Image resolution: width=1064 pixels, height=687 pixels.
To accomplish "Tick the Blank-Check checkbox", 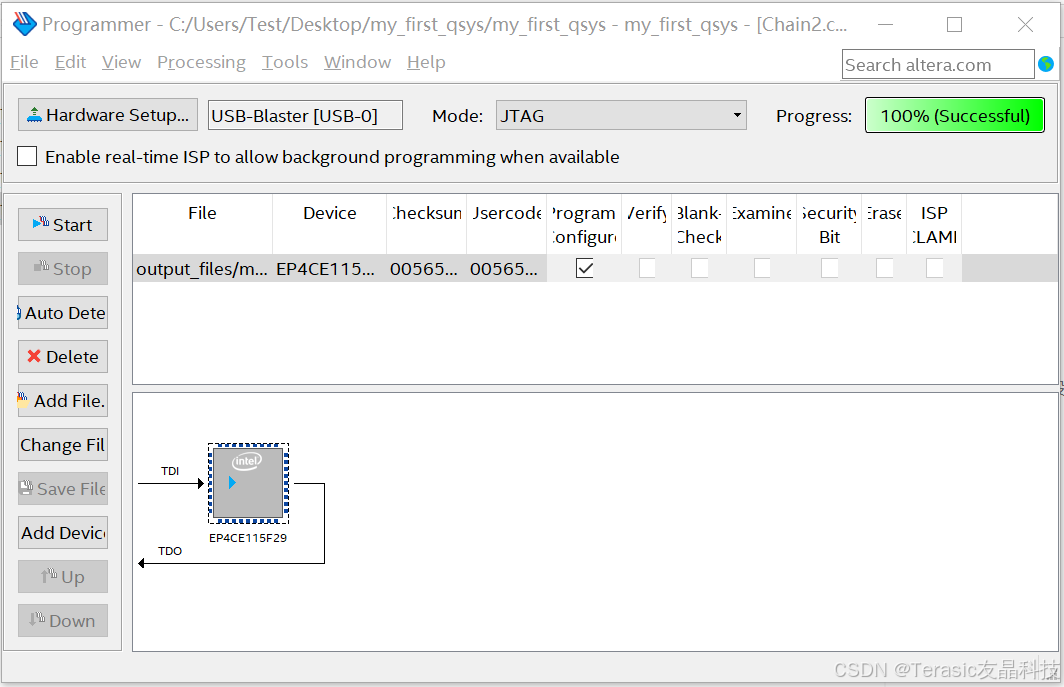I will click(700, 268).
